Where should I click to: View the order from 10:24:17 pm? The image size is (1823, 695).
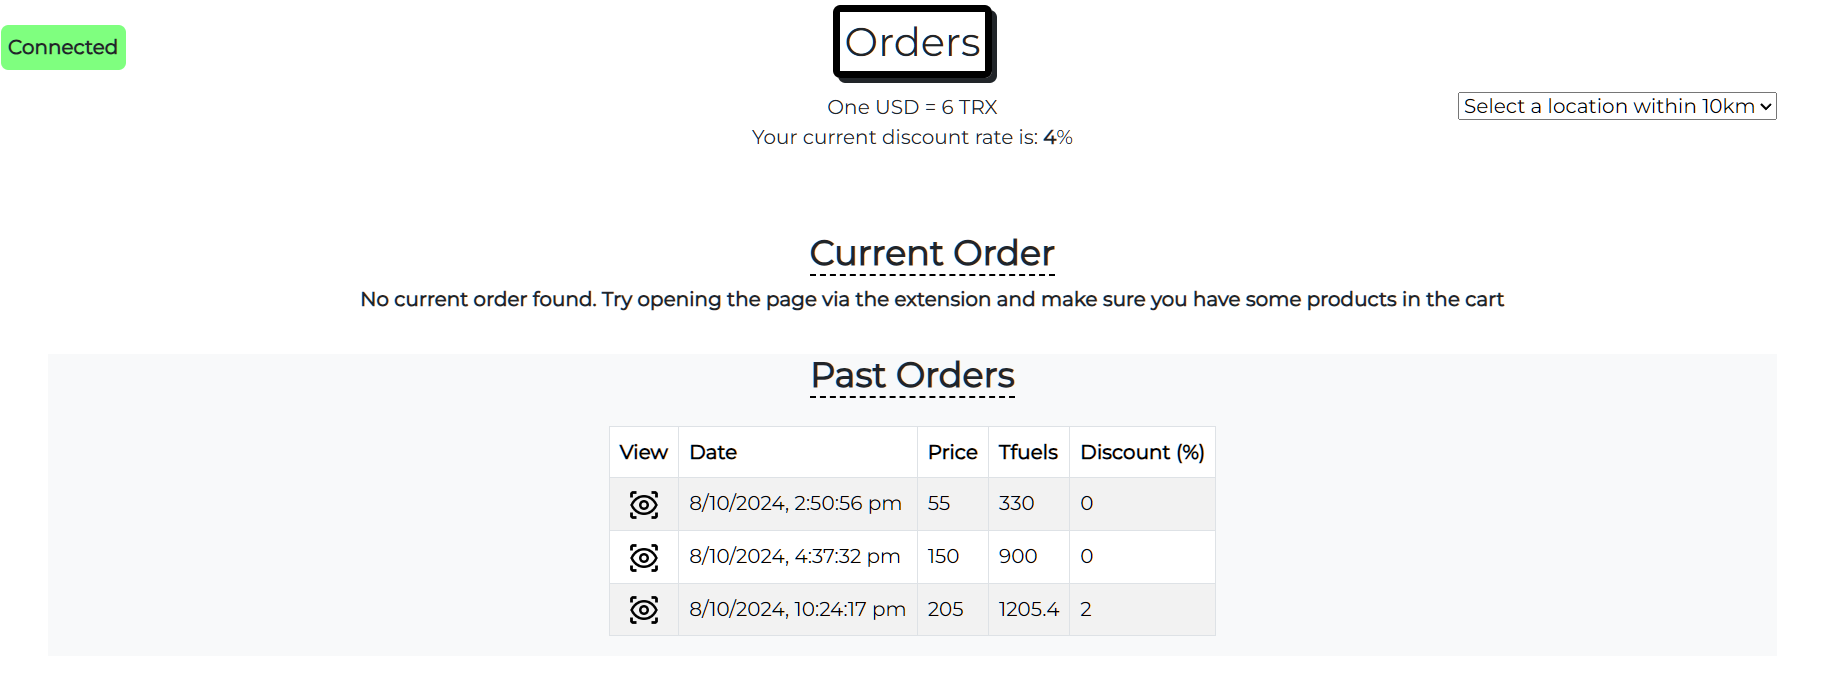644,610
